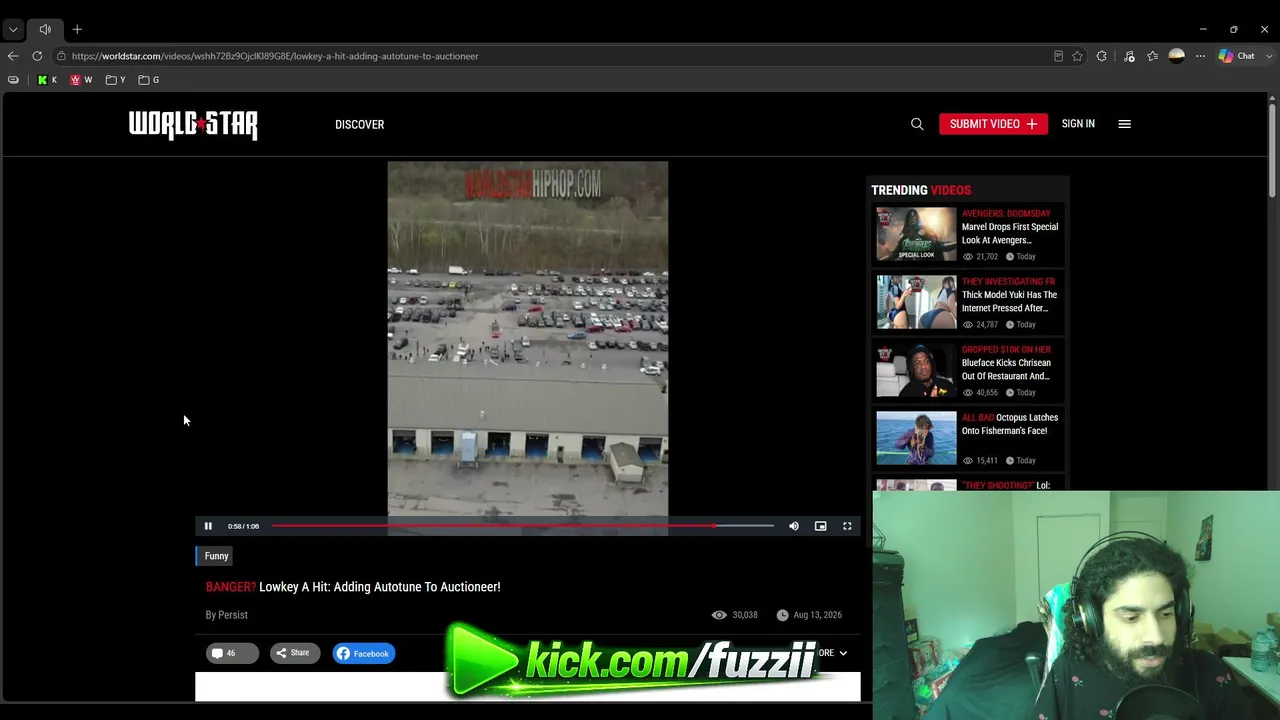1280x720 pixels.
Task: Go to the DISCOVER menu item
Action: click(x=359, y=125)
